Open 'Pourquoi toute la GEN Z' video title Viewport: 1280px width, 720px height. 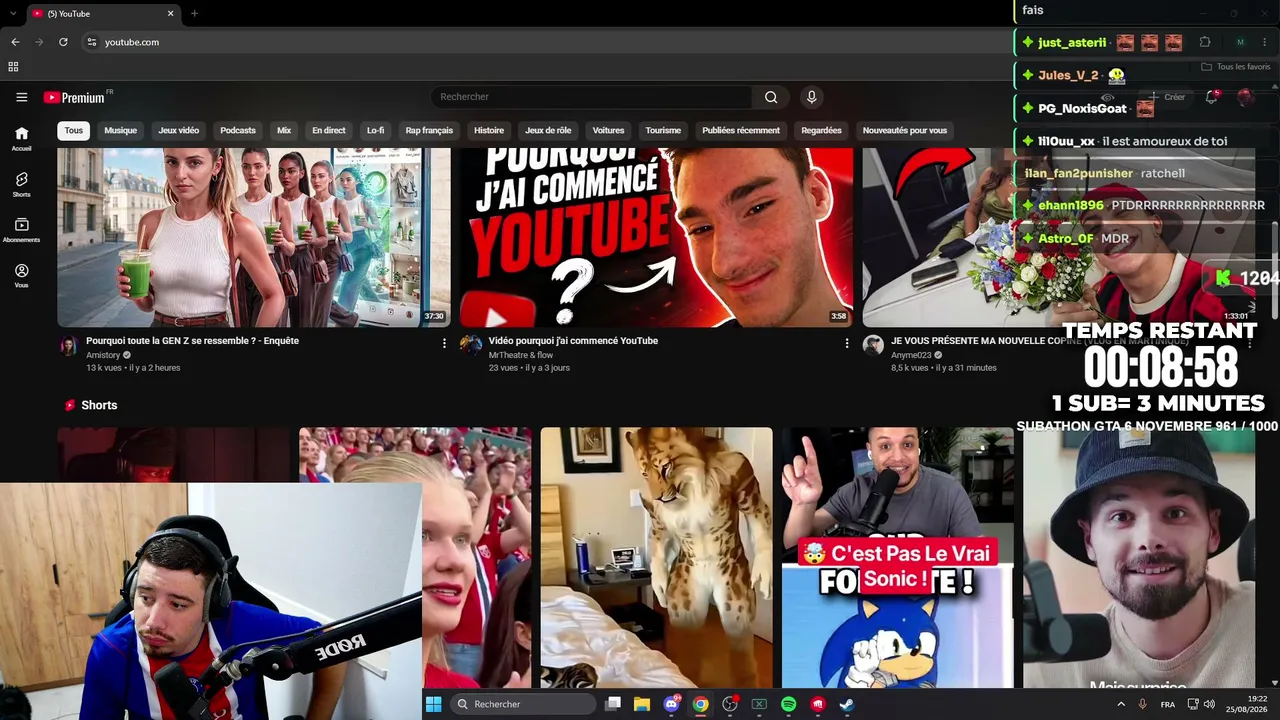(x=192, y=341)
